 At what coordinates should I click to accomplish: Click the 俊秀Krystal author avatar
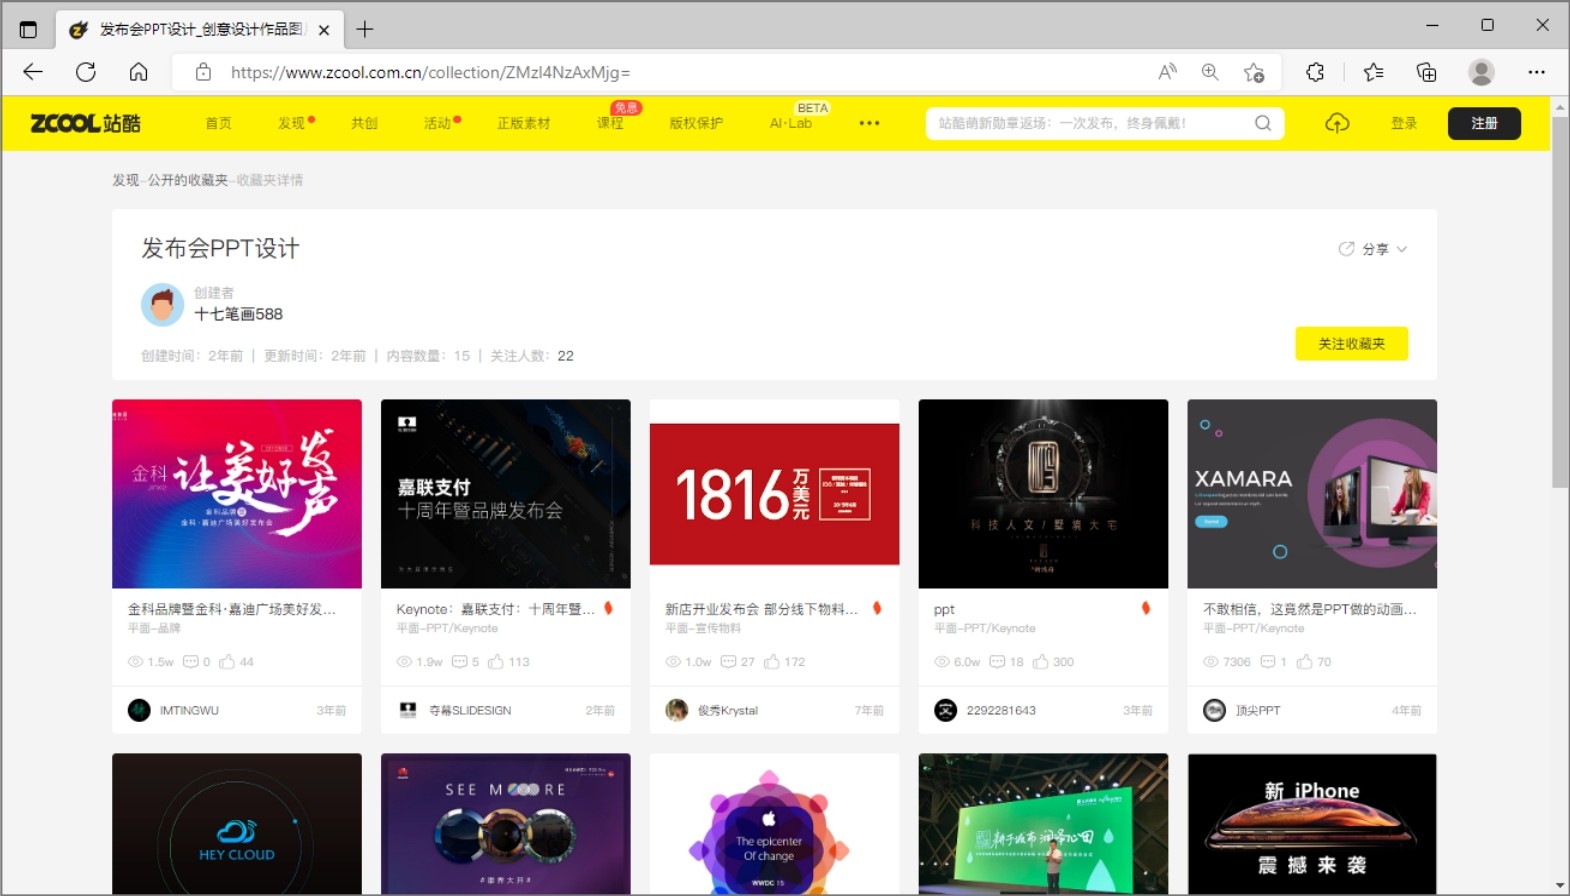click(677, 710)
